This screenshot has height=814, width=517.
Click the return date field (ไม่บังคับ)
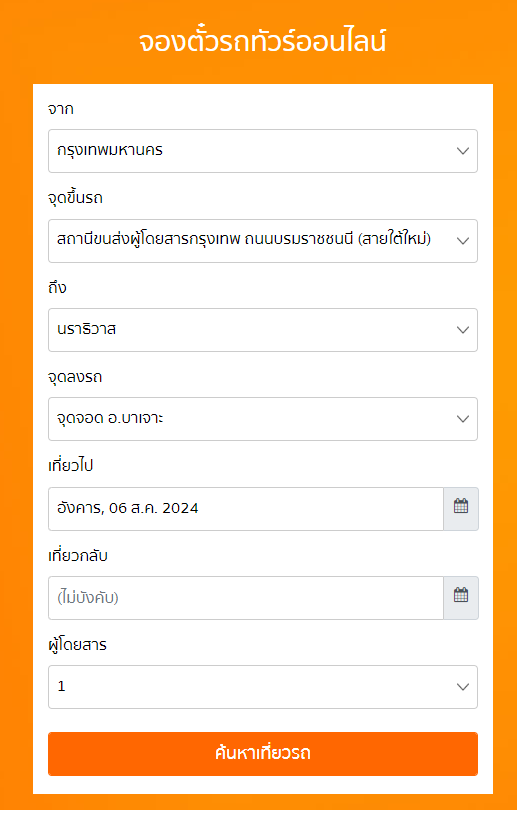coord(246,598)
